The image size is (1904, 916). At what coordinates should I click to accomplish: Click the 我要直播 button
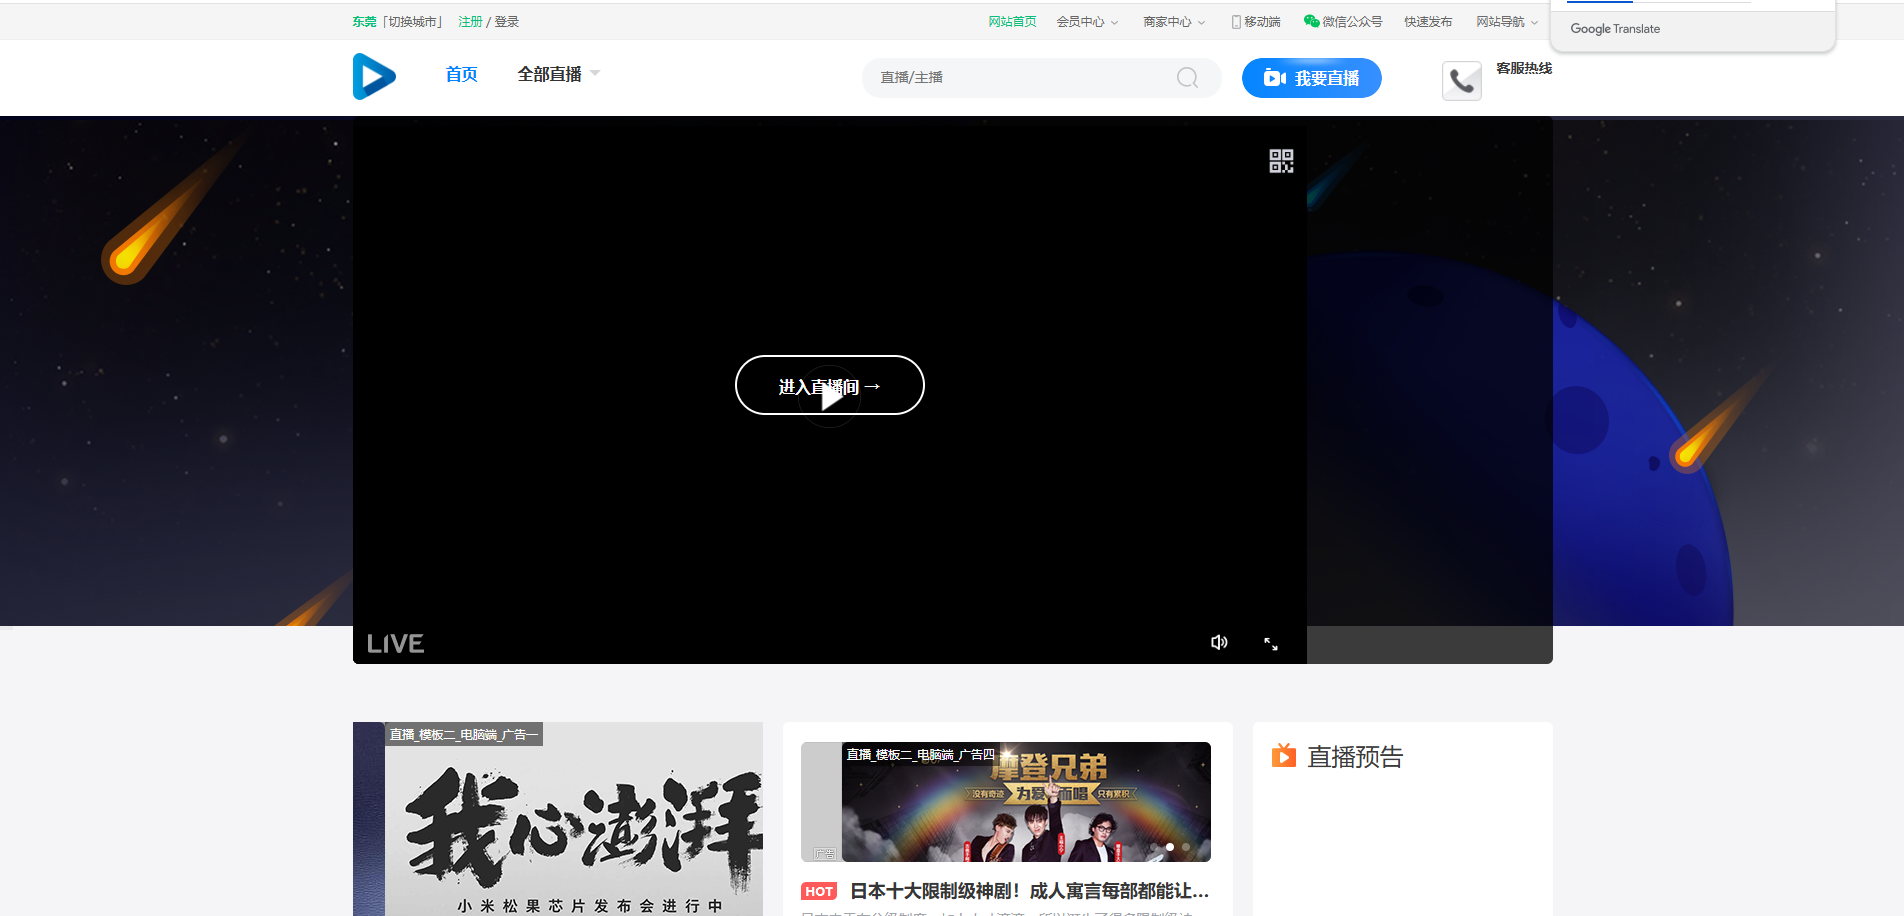pos(1311,77)
